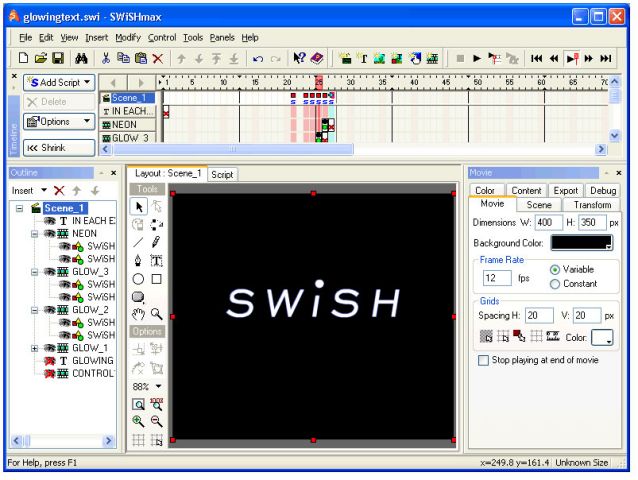This screenshot has height=480, width=638.
Task: Open the Background Color swatch
Action: click(x=581, y=243)
